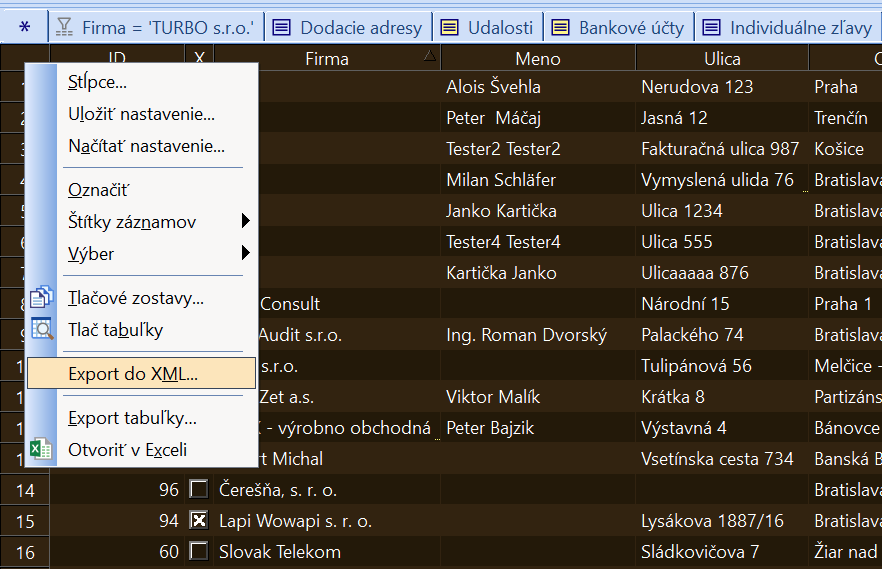This screenshot has height=569, width=882.
Task: Tick the Slovak Telekom row checkbox
Action: (x=199, y=552)
